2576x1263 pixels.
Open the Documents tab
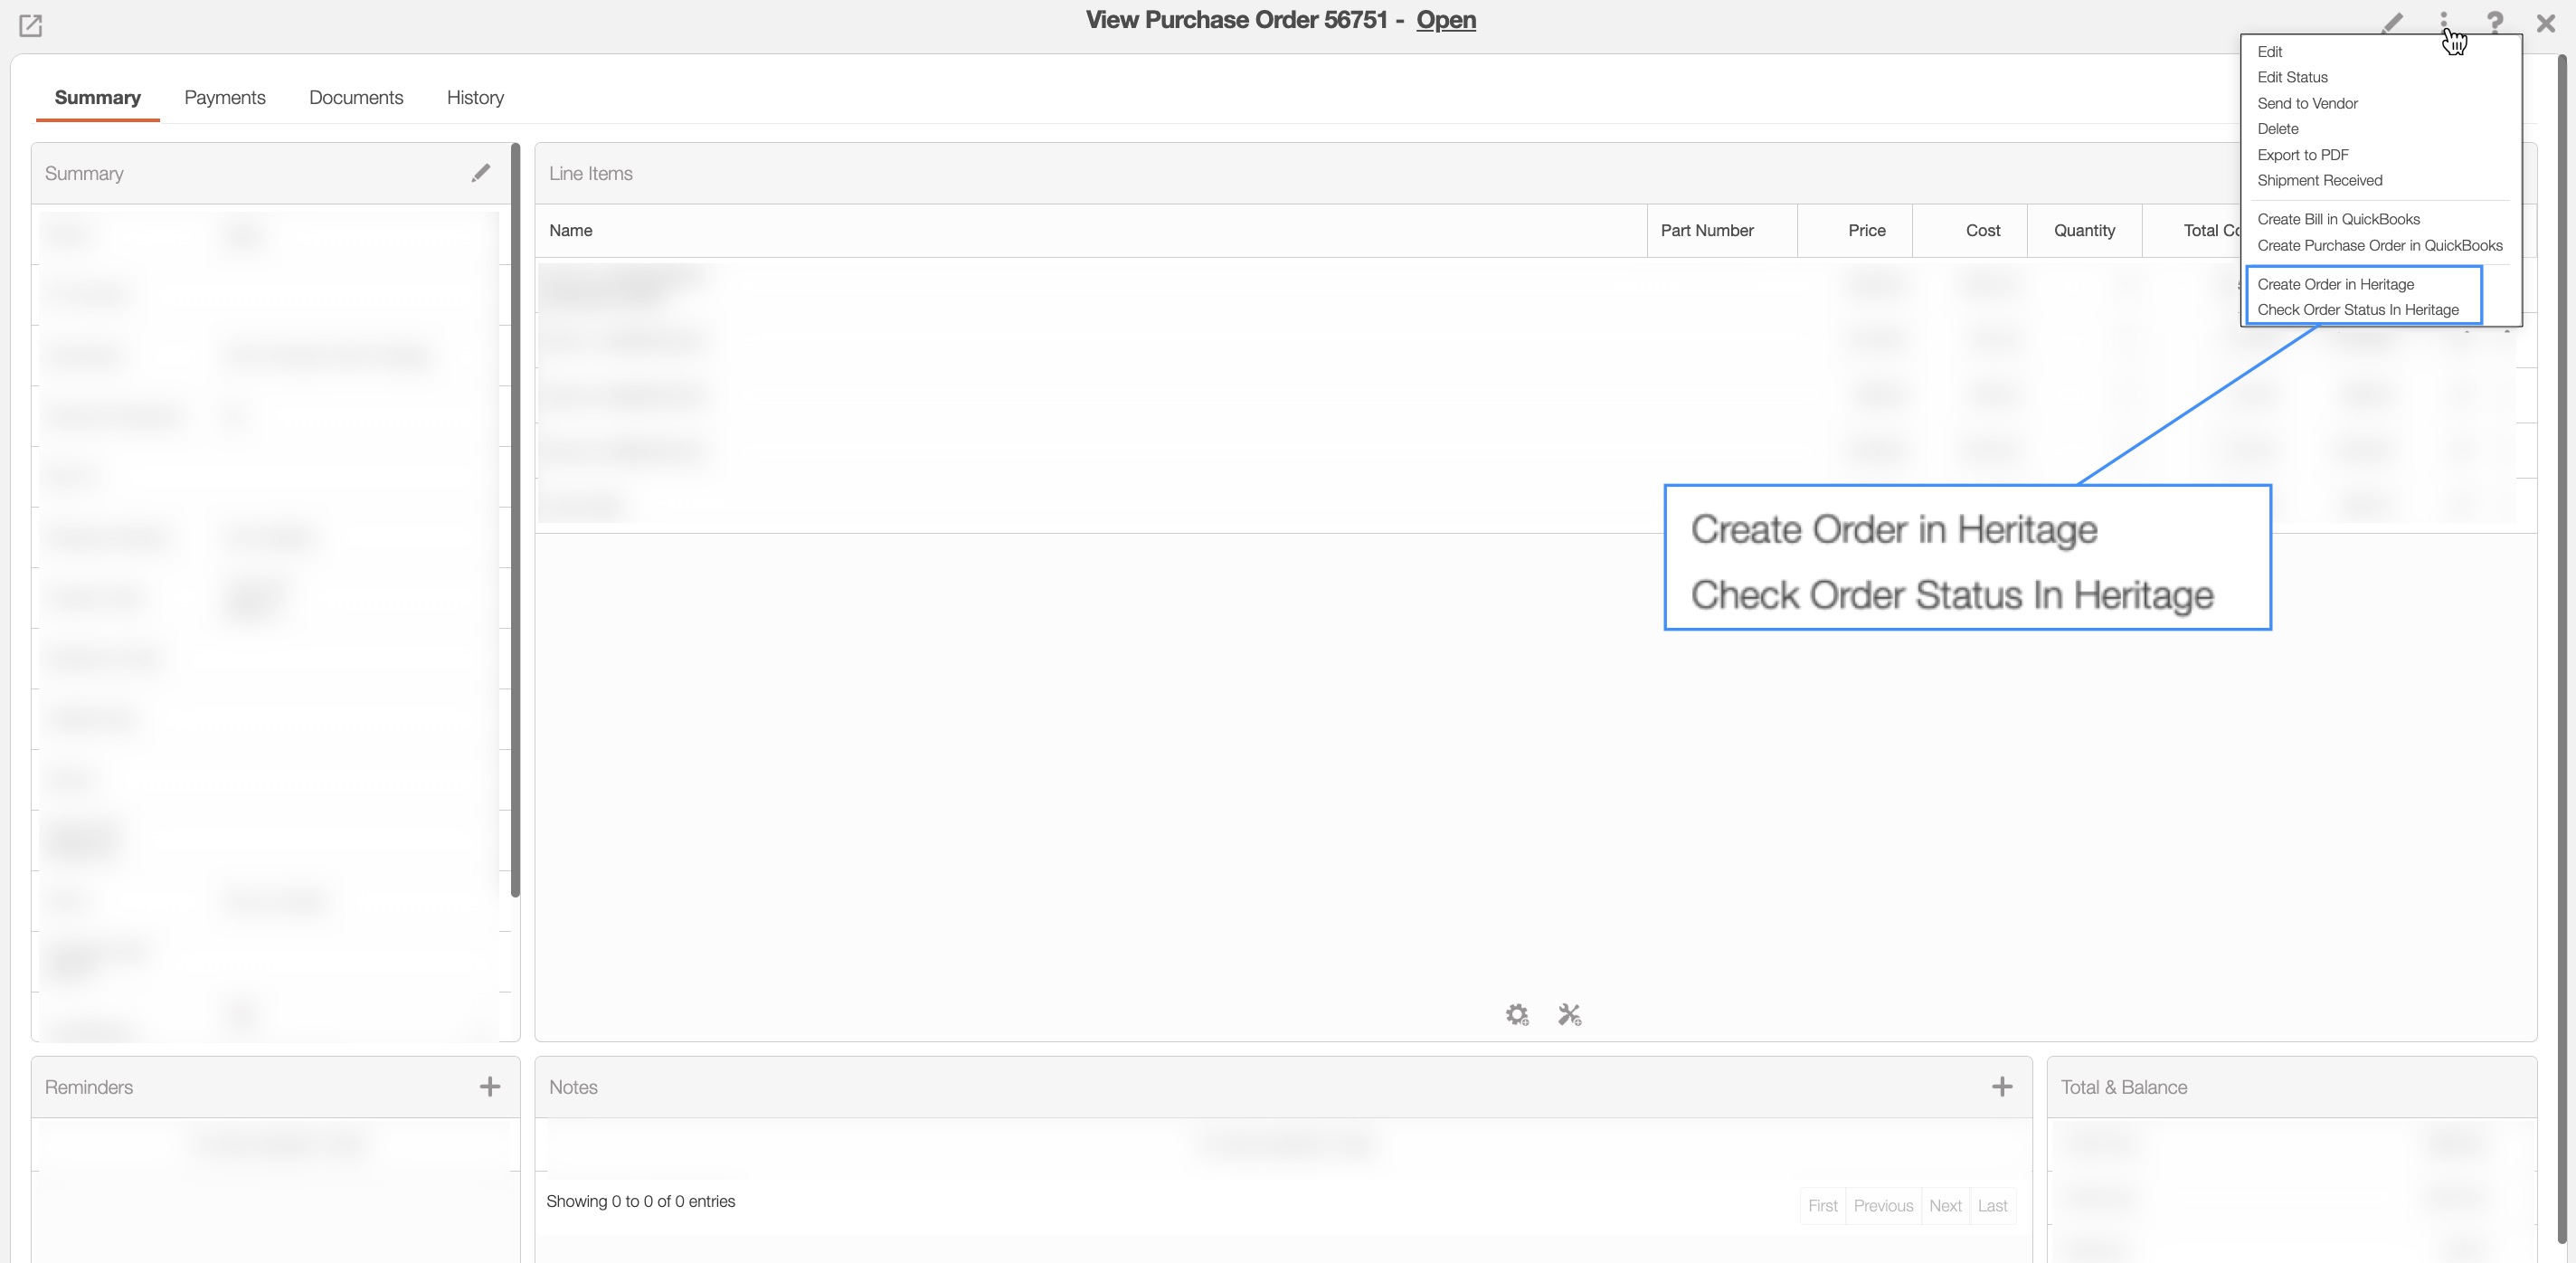coord(356,98)
